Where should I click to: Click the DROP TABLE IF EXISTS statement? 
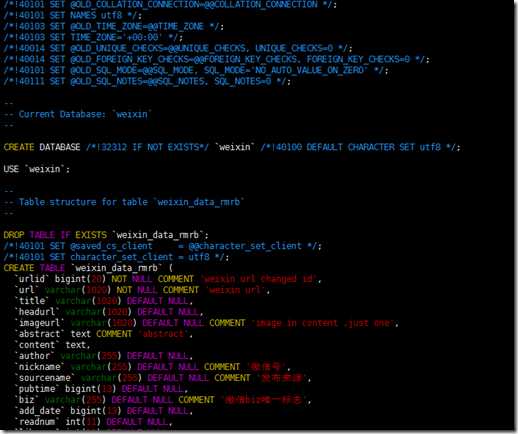[106, 235]
